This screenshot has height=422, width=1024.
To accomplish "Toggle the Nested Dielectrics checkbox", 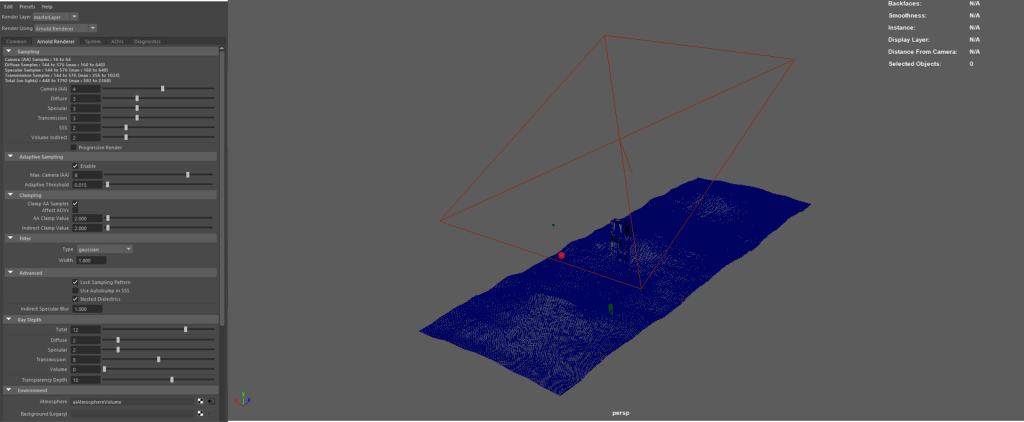I will pos(75,298).
